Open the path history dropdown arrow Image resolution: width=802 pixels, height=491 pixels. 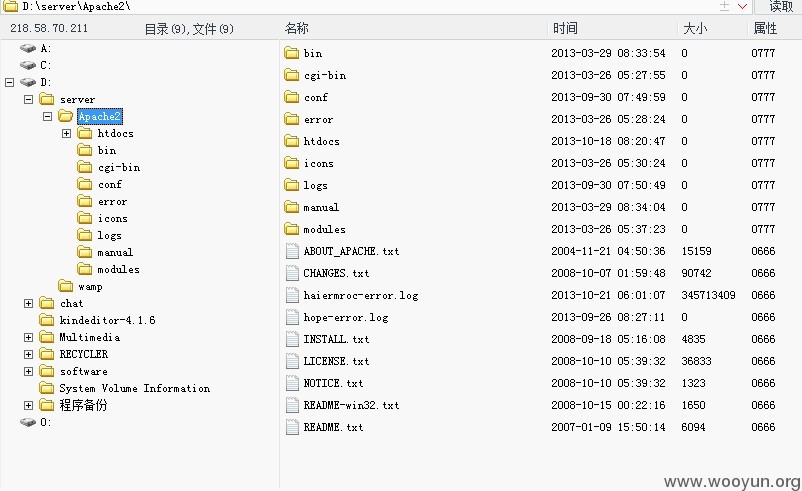(x=742, y=7)
